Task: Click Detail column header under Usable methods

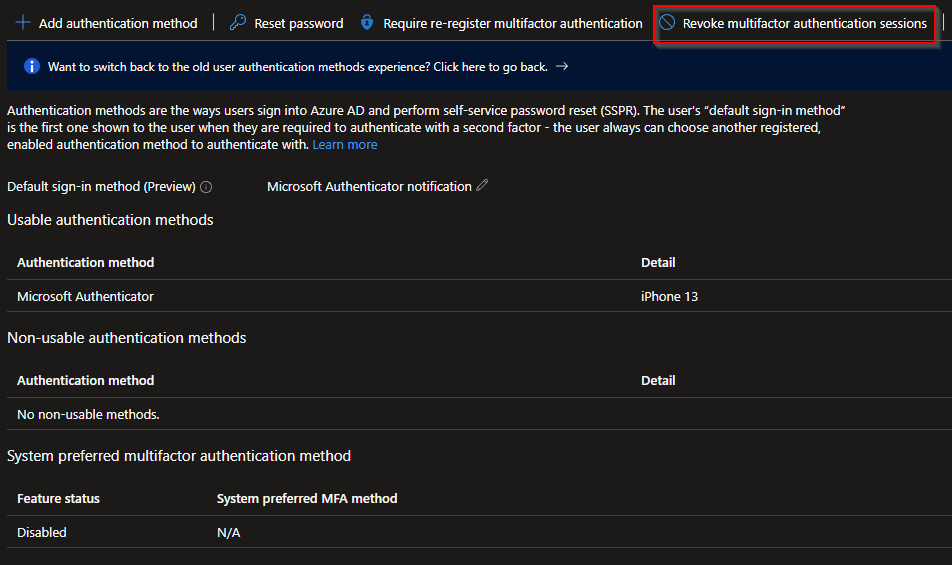Action: pos(658,262)
